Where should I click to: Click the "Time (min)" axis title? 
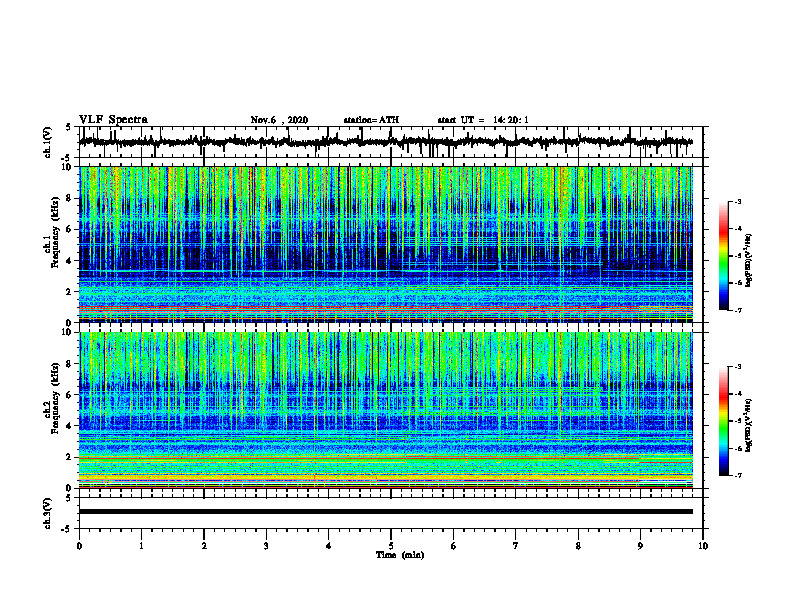point(400,555)
